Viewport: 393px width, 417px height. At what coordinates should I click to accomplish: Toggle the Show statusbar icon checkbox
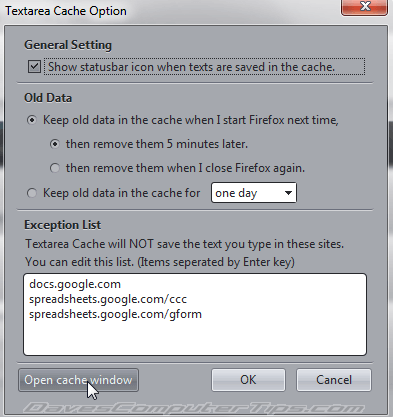coord(34,67)
